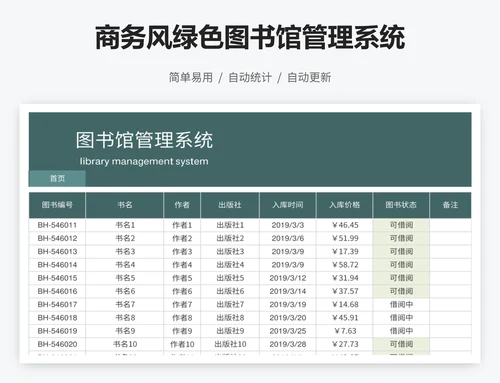Select the 出版社10 cell
Image resolution: width=500 pixels, height=383 pixels.
coord(230,344)
